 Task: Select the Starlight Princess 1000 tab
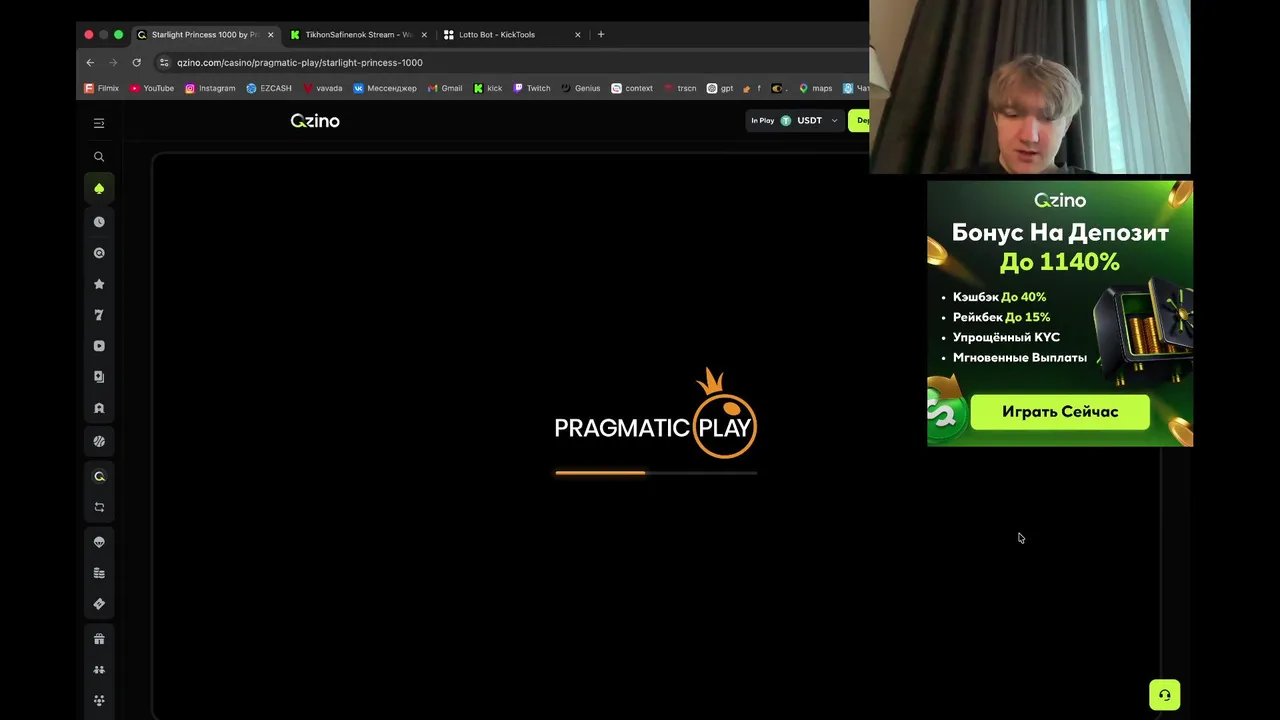[205, 35]
